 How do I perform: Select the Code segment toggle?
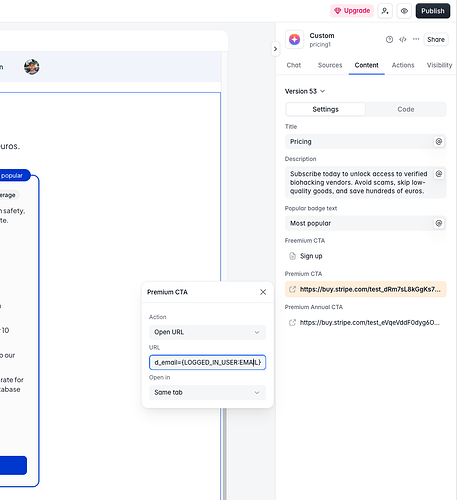[x=405, y=109]
